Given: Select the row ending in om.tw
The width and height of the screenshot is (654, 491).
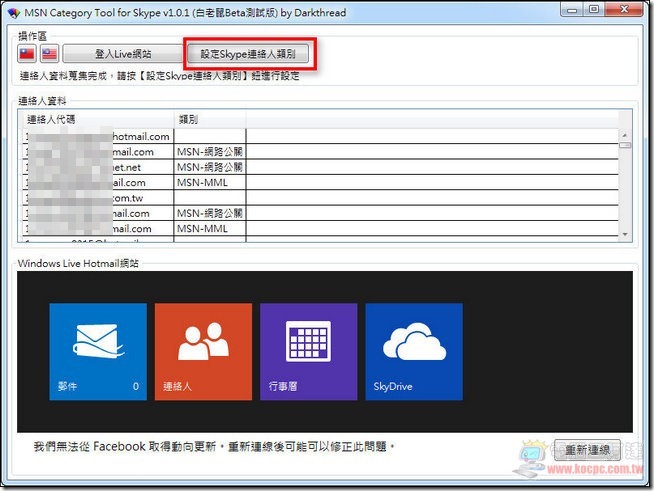Looking at the screenshot, I should tap(321, 198).
